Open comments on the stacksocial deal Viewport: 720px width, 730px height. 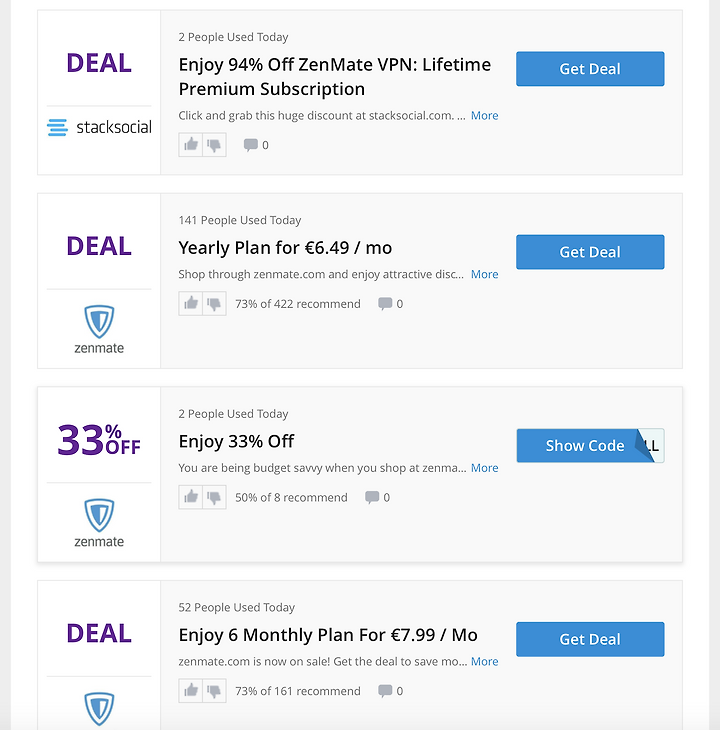(x=256, y=145)
